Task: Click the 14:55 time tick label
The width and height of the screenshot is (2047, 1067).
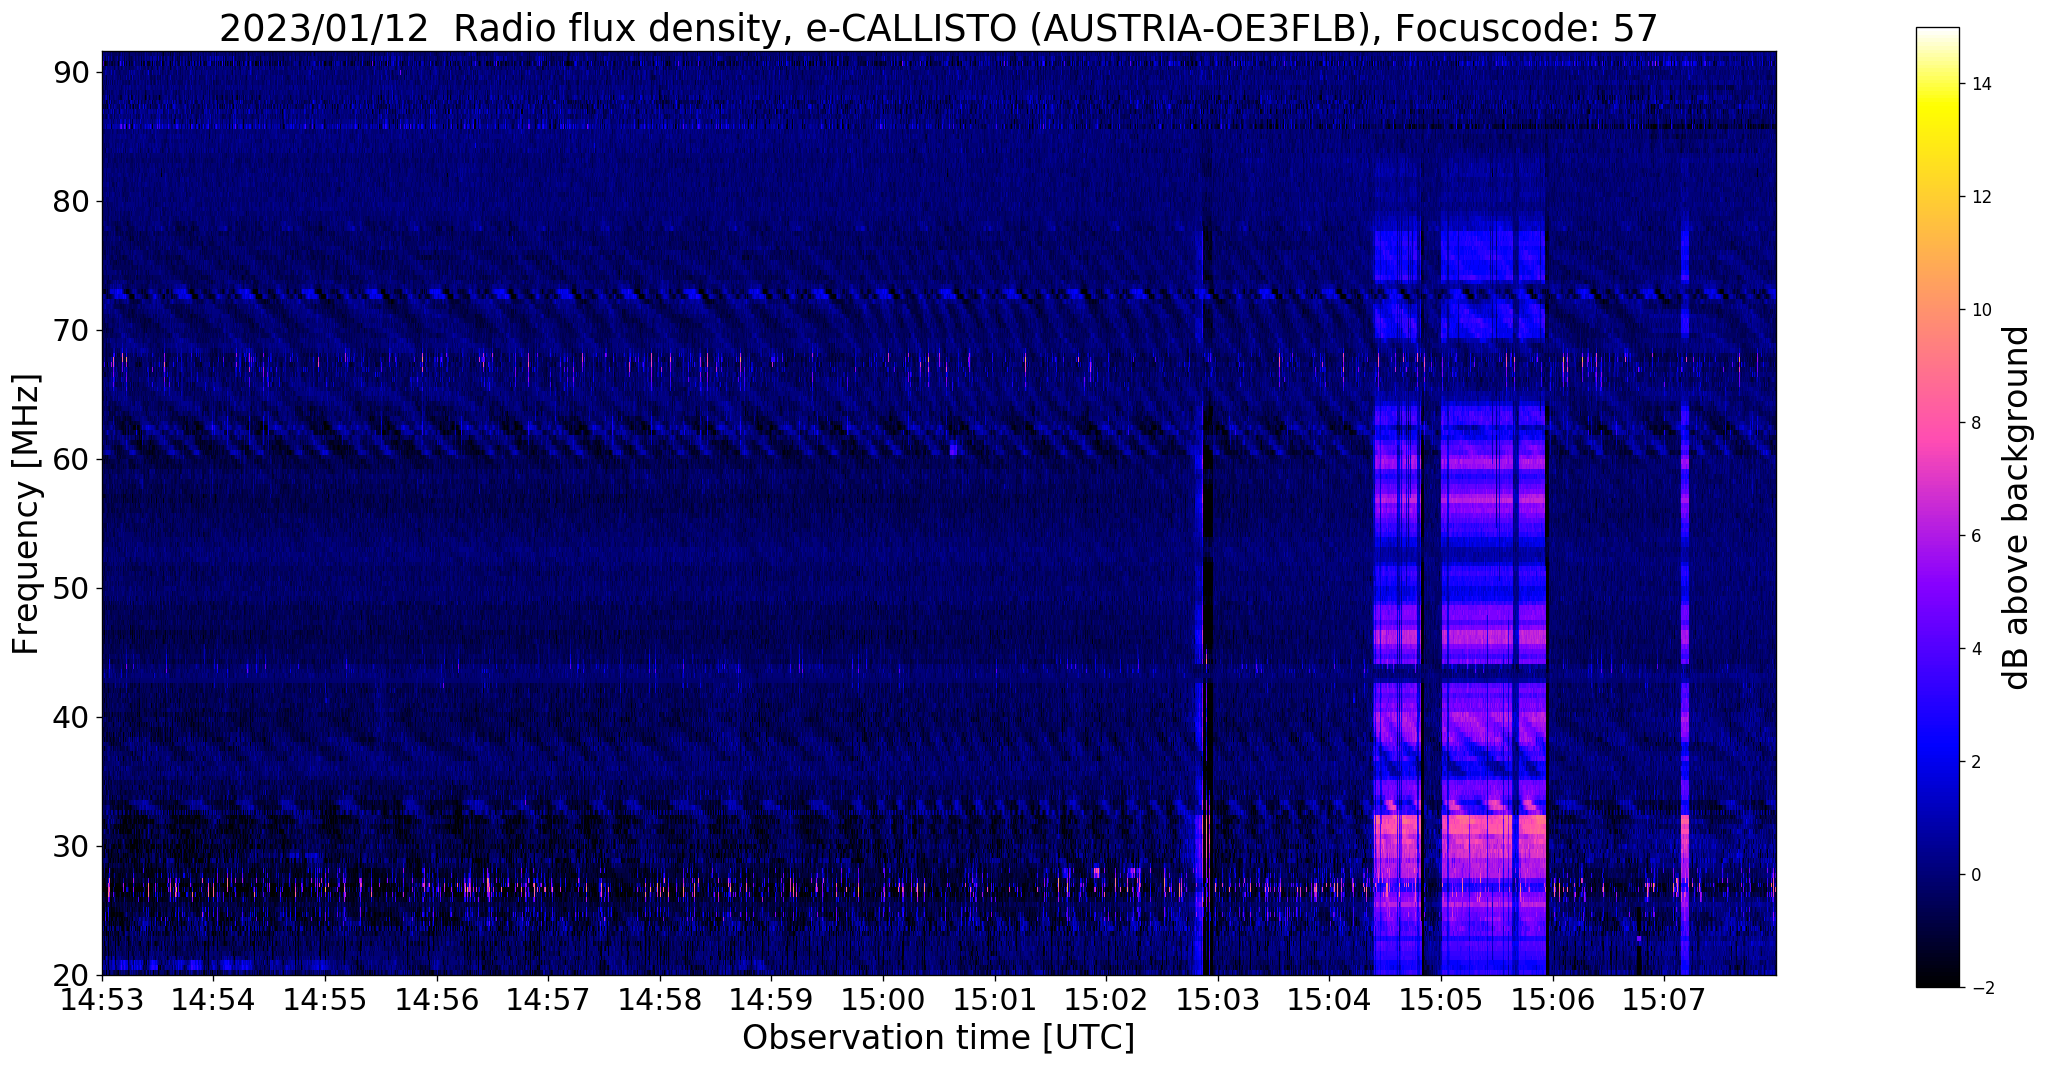Action: pyautogui.click(x=325, y=999)
